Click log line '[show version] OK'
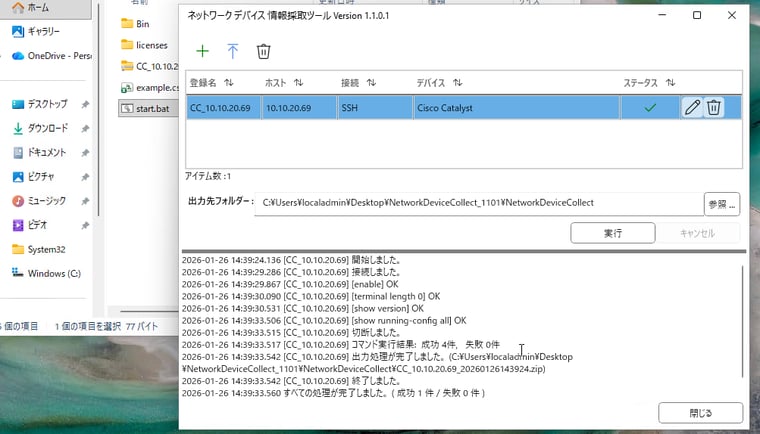Viewport: 760px width, 434px height. [302, 308]
